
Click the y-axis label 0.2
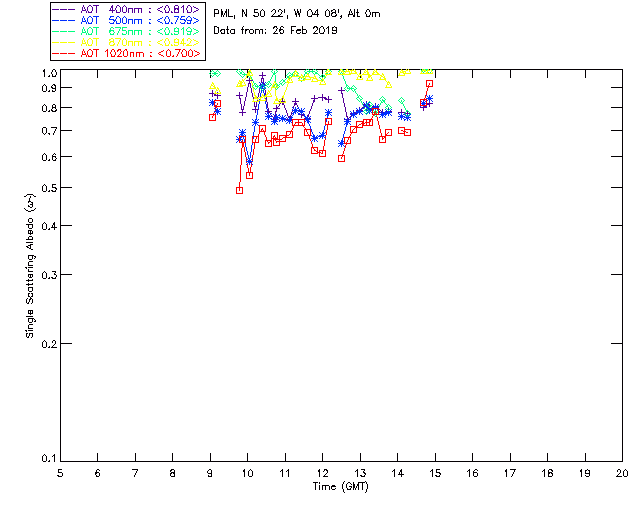pos(49,344)
